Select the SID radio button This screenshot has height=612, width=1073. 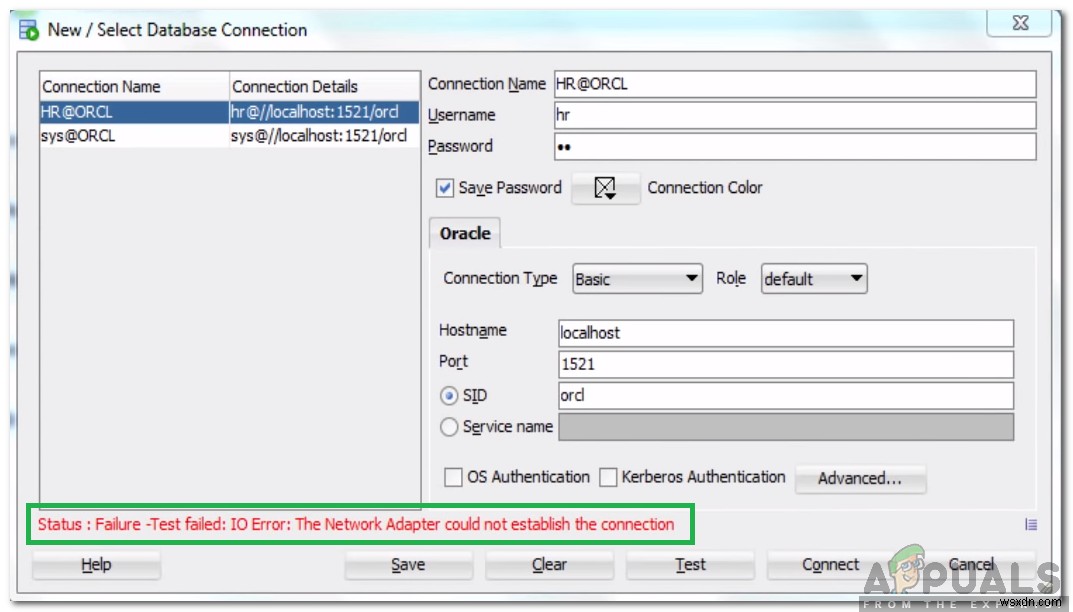[x=449, y=395]
